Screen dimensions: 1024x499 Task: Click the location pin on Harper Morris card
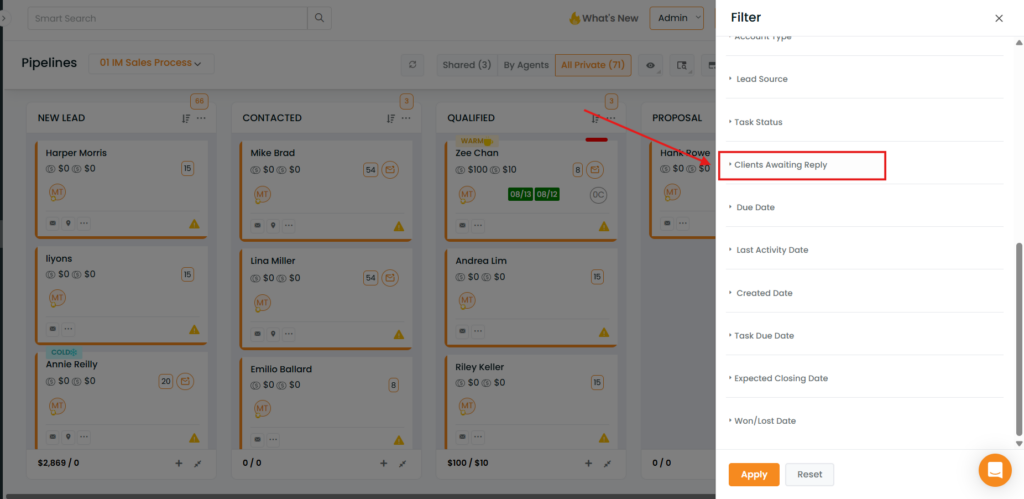pos(68,223)
